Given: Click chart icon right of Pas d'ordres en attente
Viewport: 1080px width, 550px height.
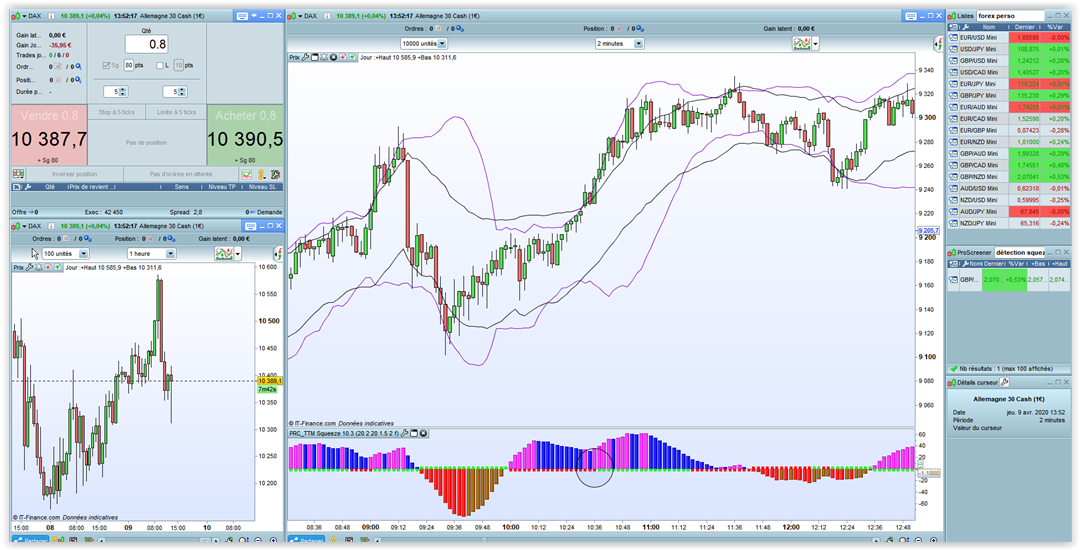Looking at the screenshot, I should pyautogui.click(x=247, y=174).
